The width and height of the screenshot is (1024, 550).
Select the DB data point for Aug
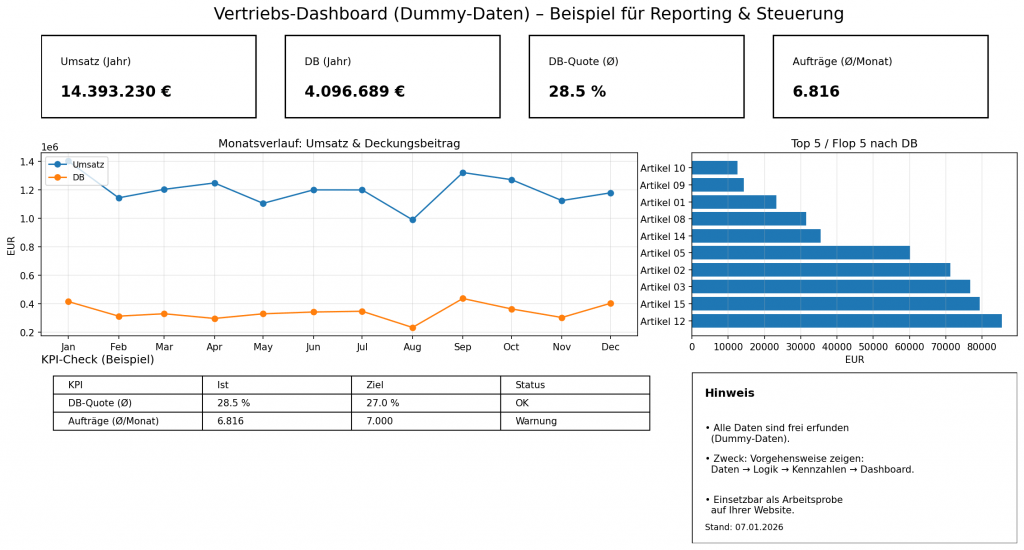point(412,327)
